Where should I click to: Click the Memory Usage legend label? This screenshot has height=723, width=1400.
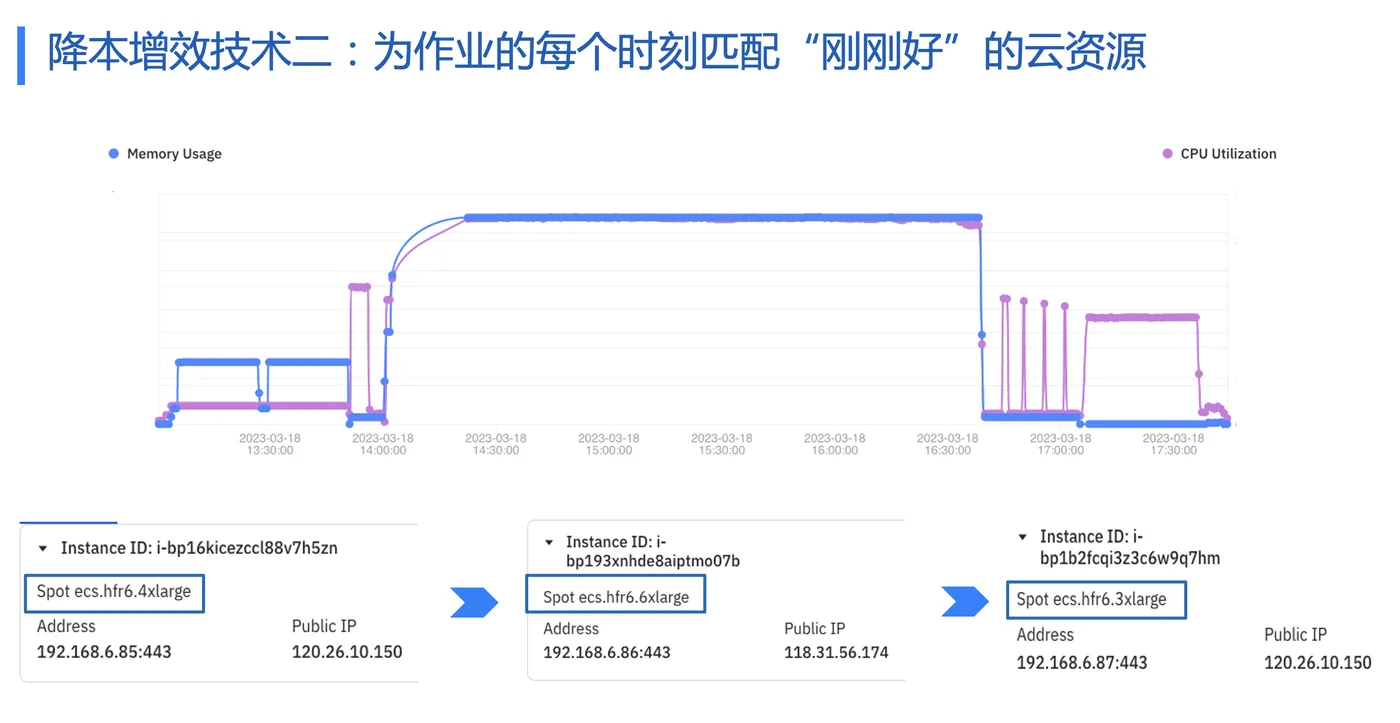coord(174,154)
